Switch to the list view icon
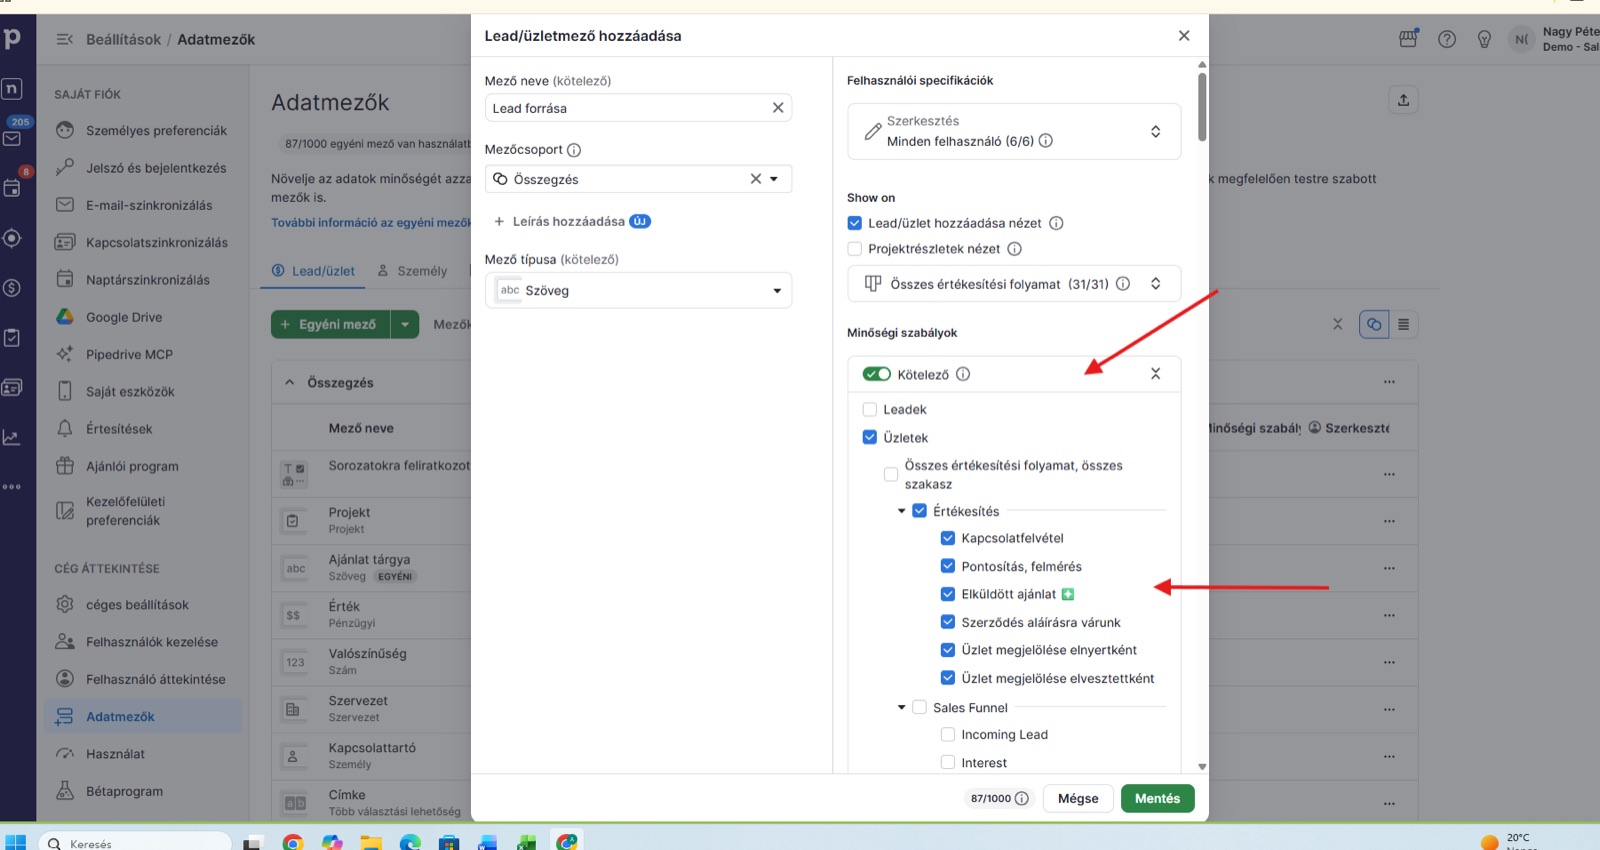Image resolution: width=1600 pixels, height=850 pixels. [1403, 324]
